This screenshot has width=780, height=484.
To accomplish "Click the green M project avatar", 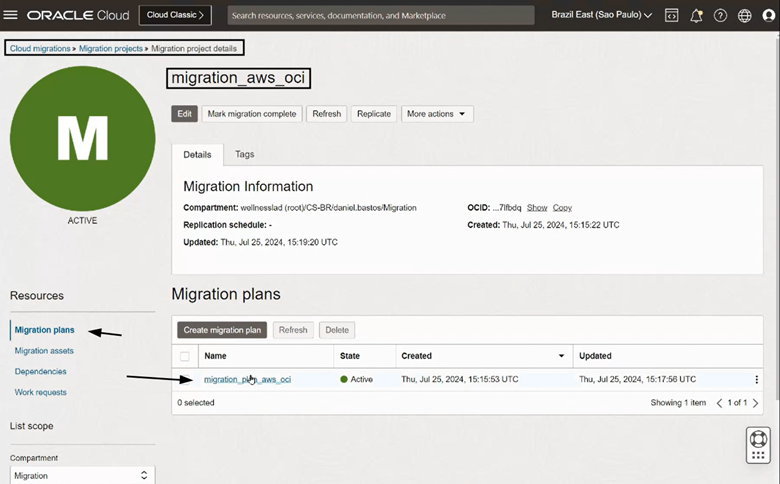I will pos(83,139).
